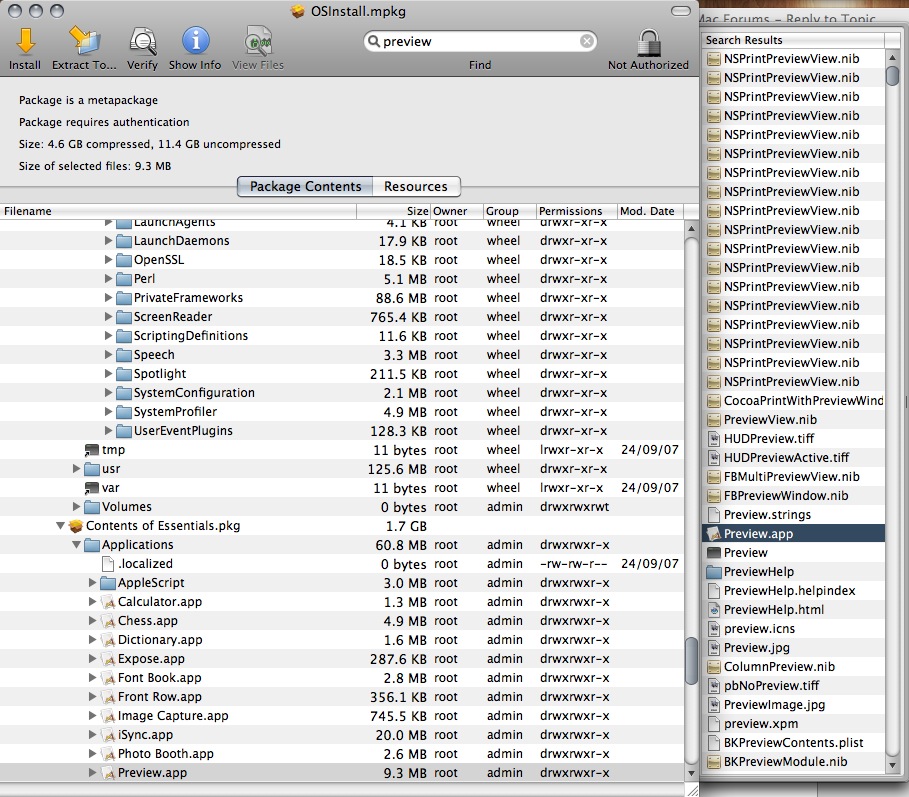The width and height of the screenshot is (909, 797).
Task: Select HUDPreview.tiff in Search Results
Action: [794, 438]
